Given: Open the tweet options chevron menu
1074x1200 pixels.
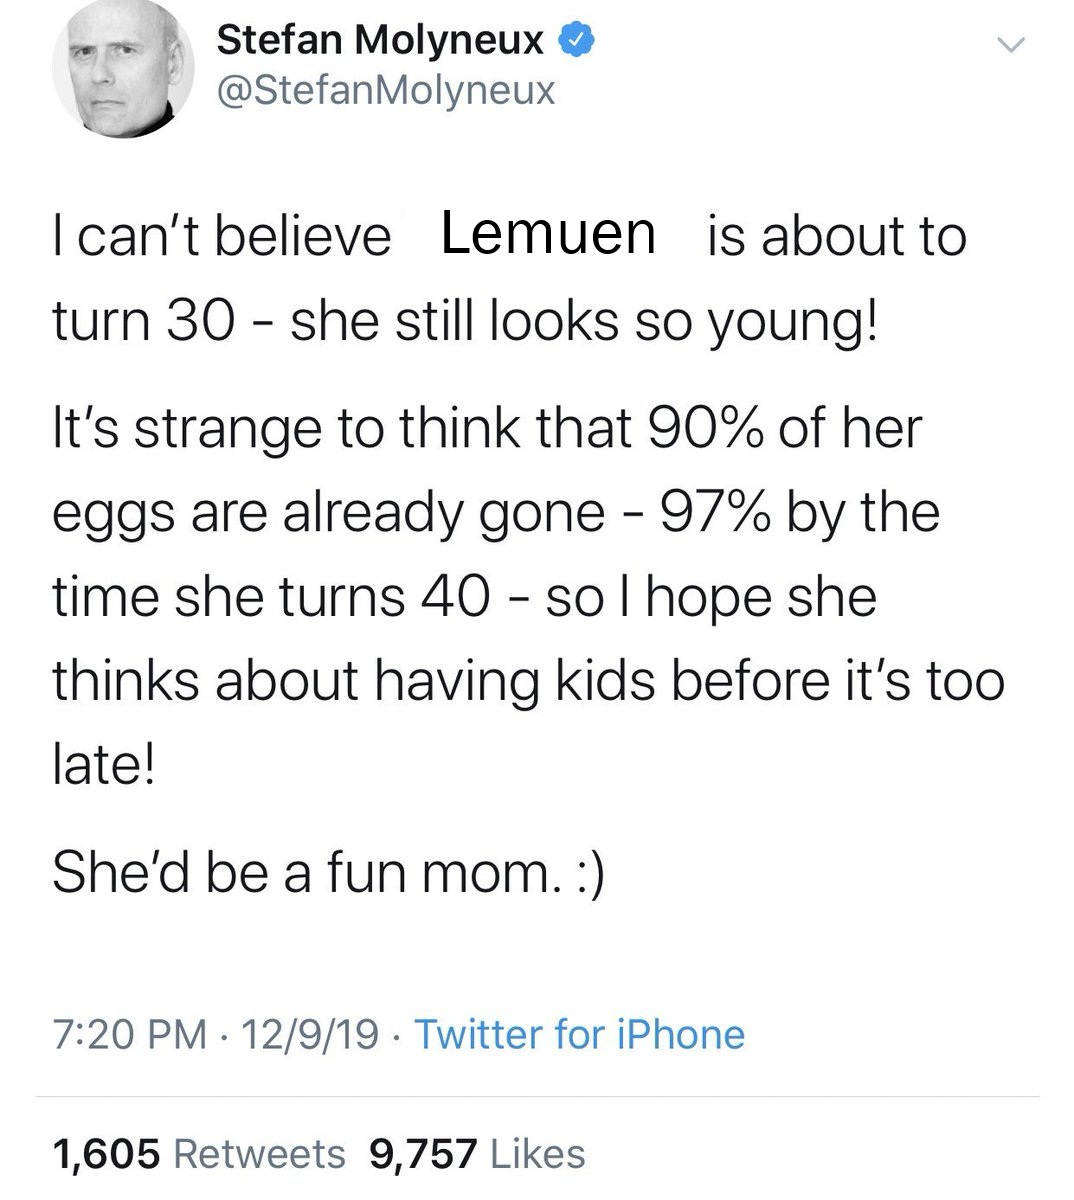Looking at the screenshot, I should 1012,45.
